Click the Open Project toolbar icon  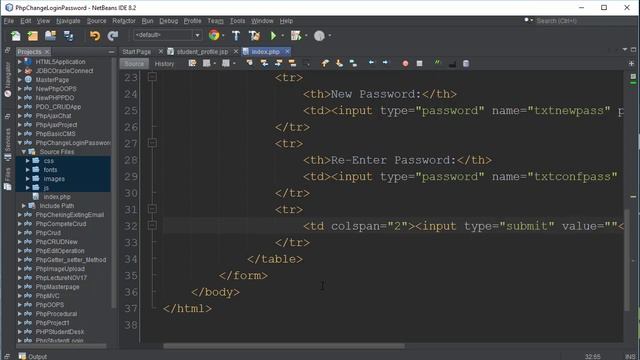51,36
